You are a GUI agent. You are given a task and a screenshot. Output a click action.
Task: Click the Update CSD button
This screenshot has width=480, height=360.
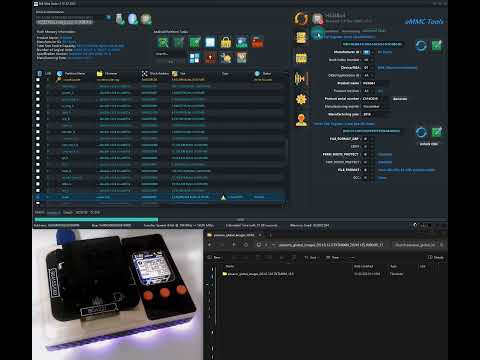(x=429, y=144)
